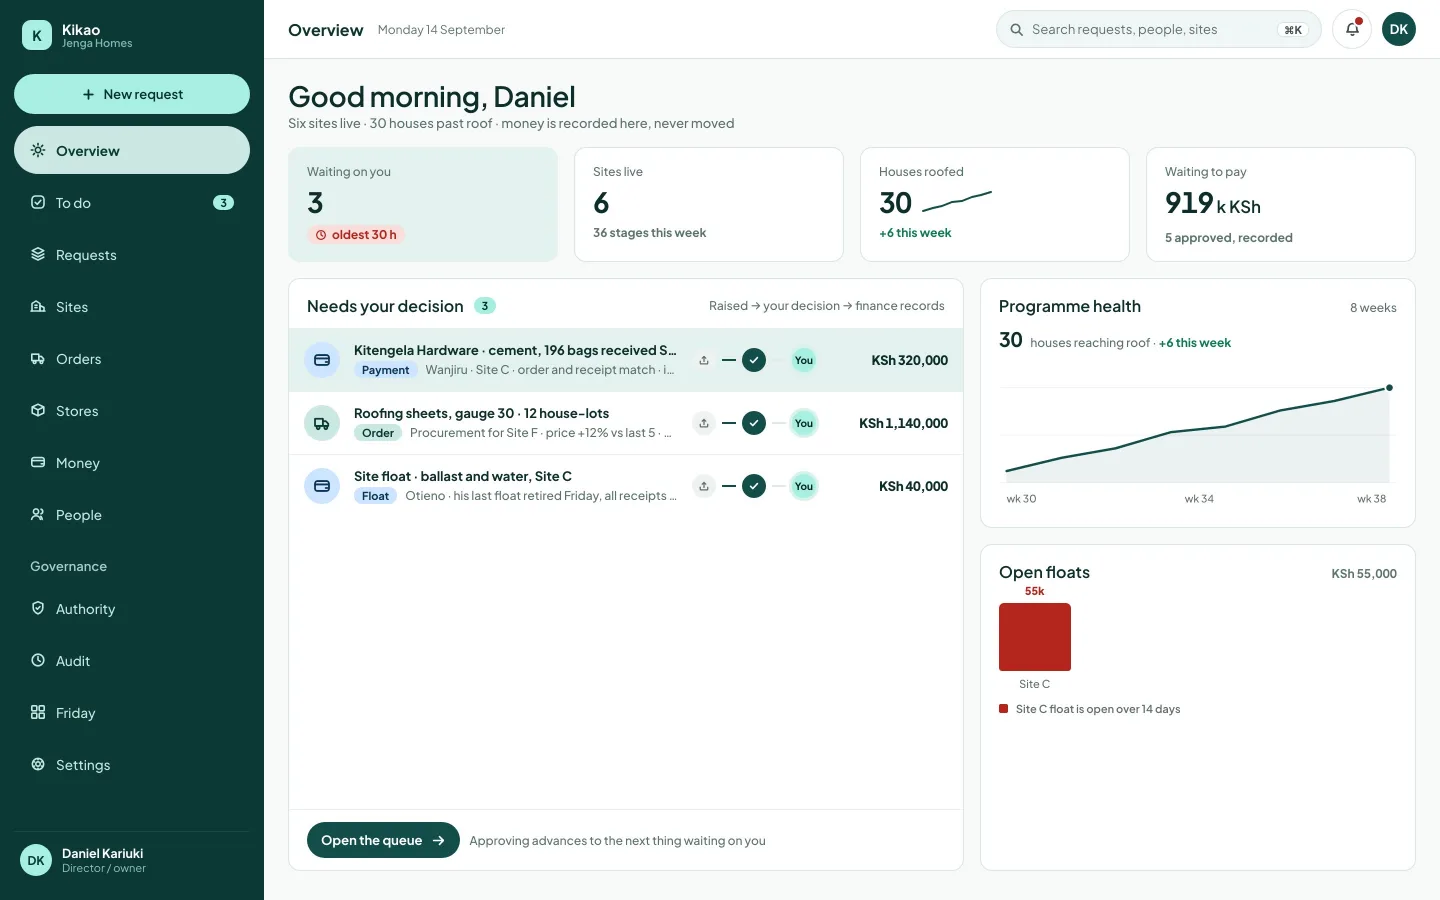Click the Float tag on Site float row
The image size is (1440, 900).
tap(375, 496)
